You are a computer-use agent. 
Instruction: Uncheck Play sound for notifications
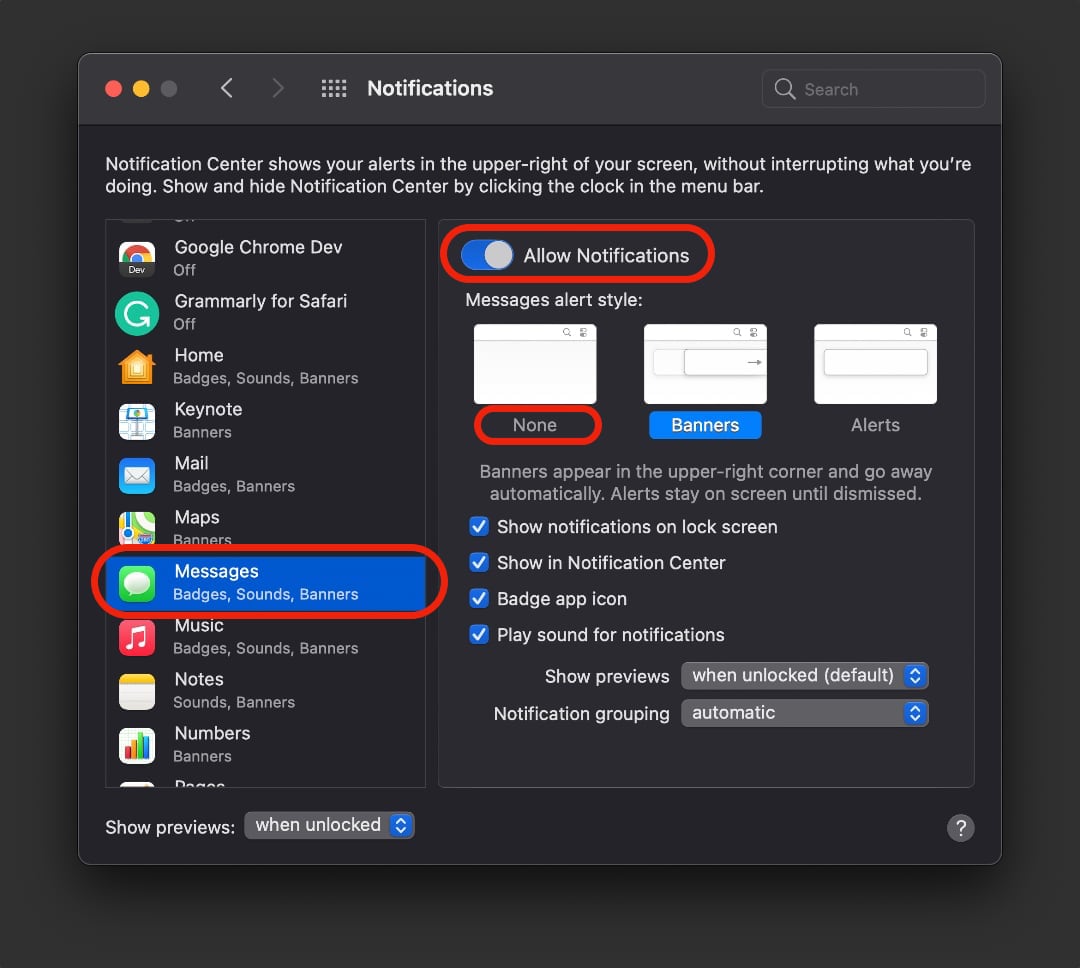[x=479, y=634]
